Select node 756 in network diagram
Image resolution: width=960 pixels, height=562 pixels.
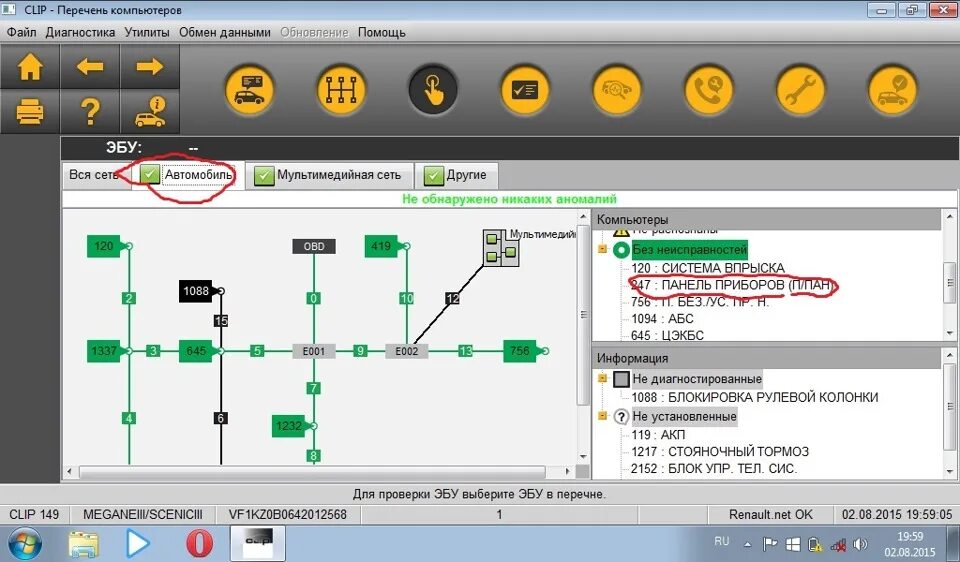point(520,351)
